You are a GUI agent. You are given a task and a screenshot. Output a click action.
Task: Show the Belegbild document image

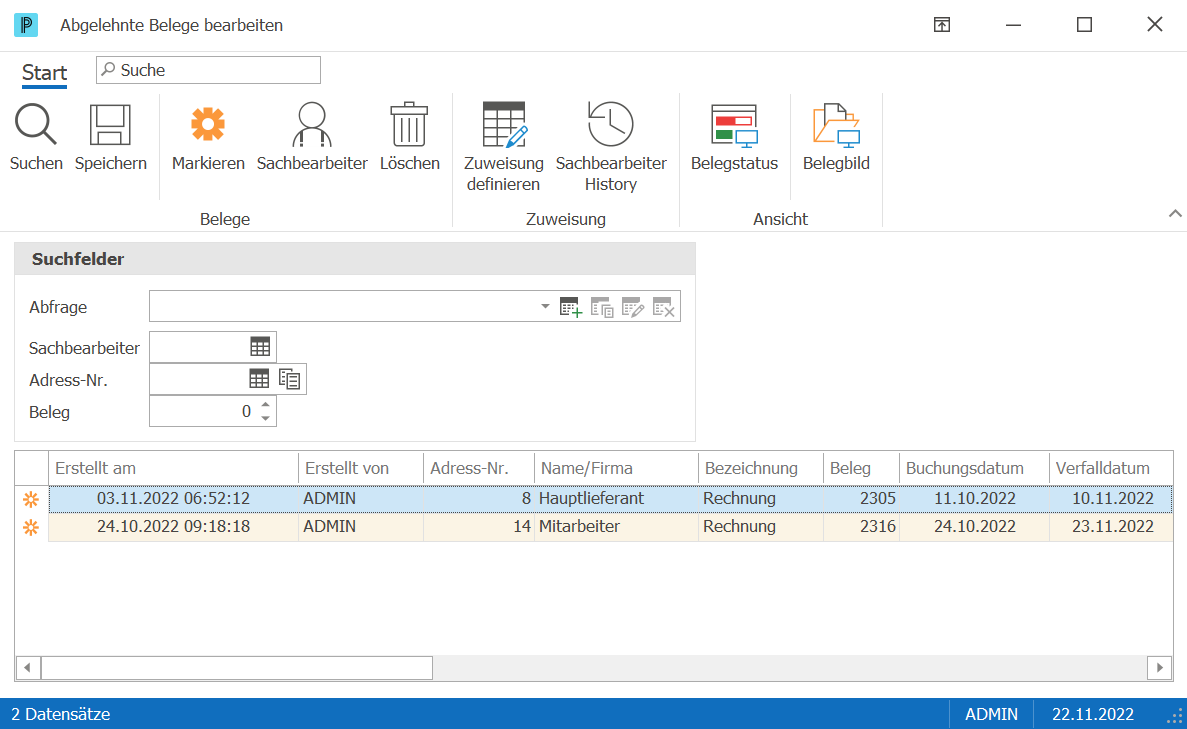point(837,126)
